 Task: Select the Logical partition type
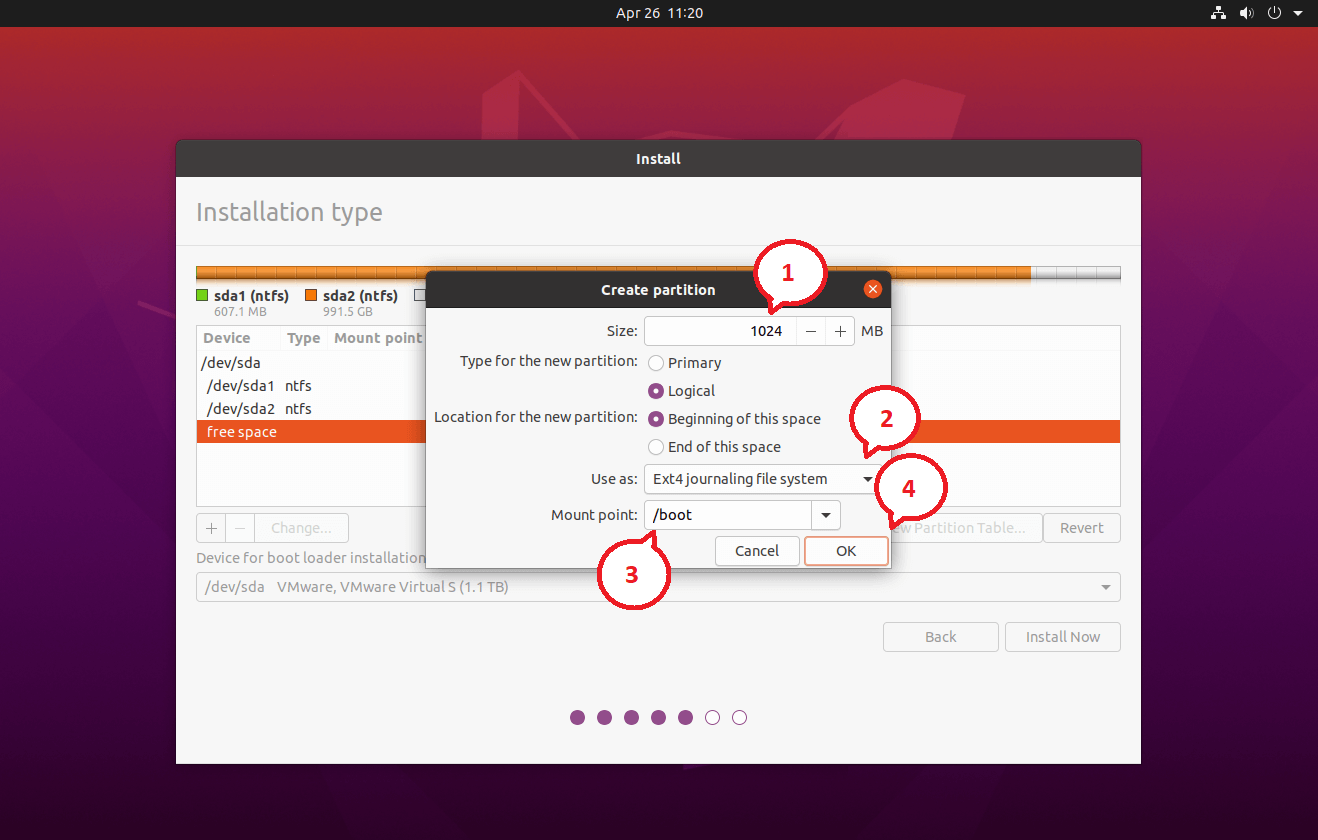[656, 391]
